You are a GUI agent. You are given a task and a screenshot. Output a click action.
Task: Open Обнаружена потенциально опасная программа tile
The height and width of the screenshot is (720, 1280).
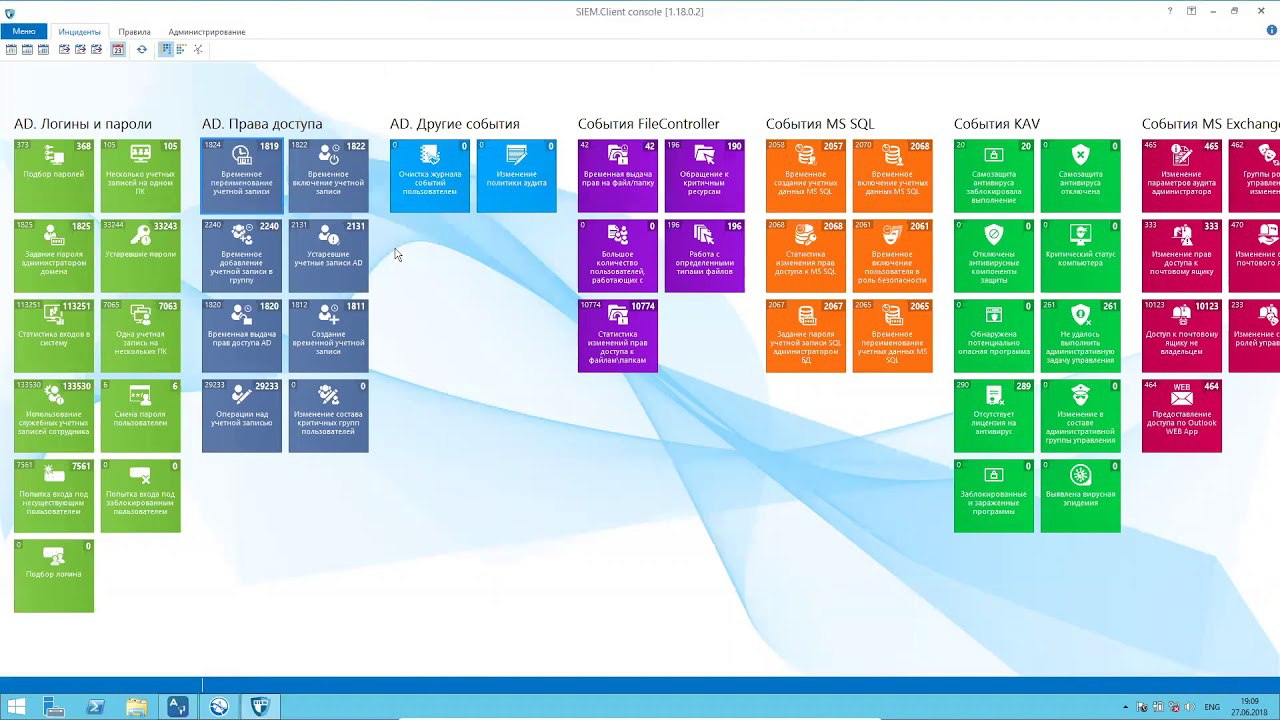(x=994, y=336)
